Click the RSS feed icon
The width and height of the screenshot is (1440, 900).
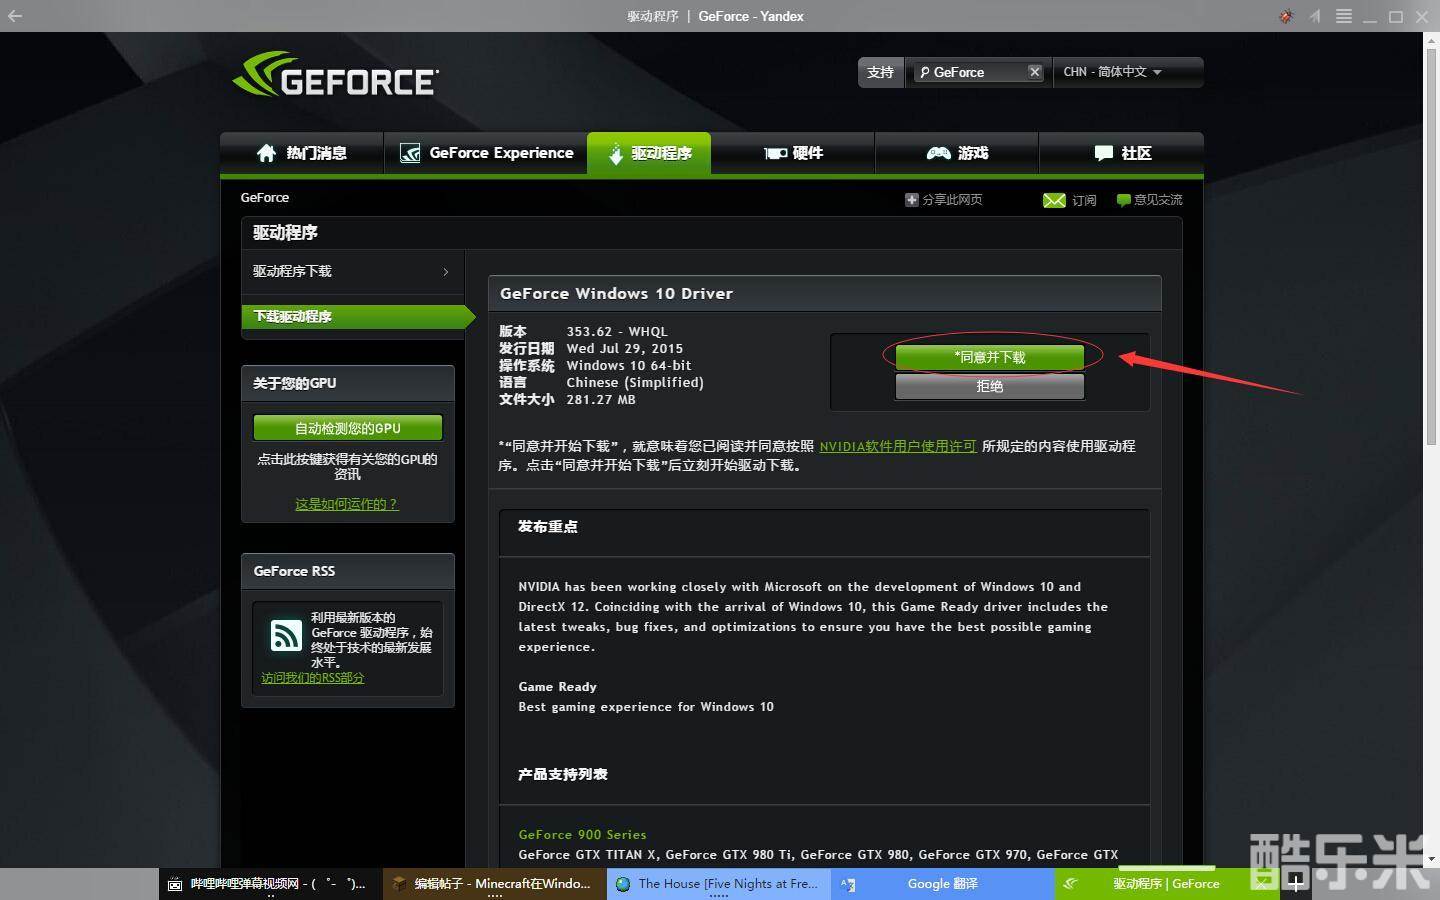pyautogui.click(x=286, y=635)
